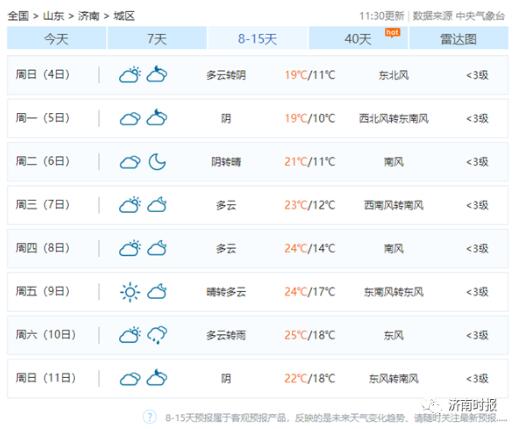
Task: Click sunny icon for 周五 (9日)
Action: click(130, 292)
